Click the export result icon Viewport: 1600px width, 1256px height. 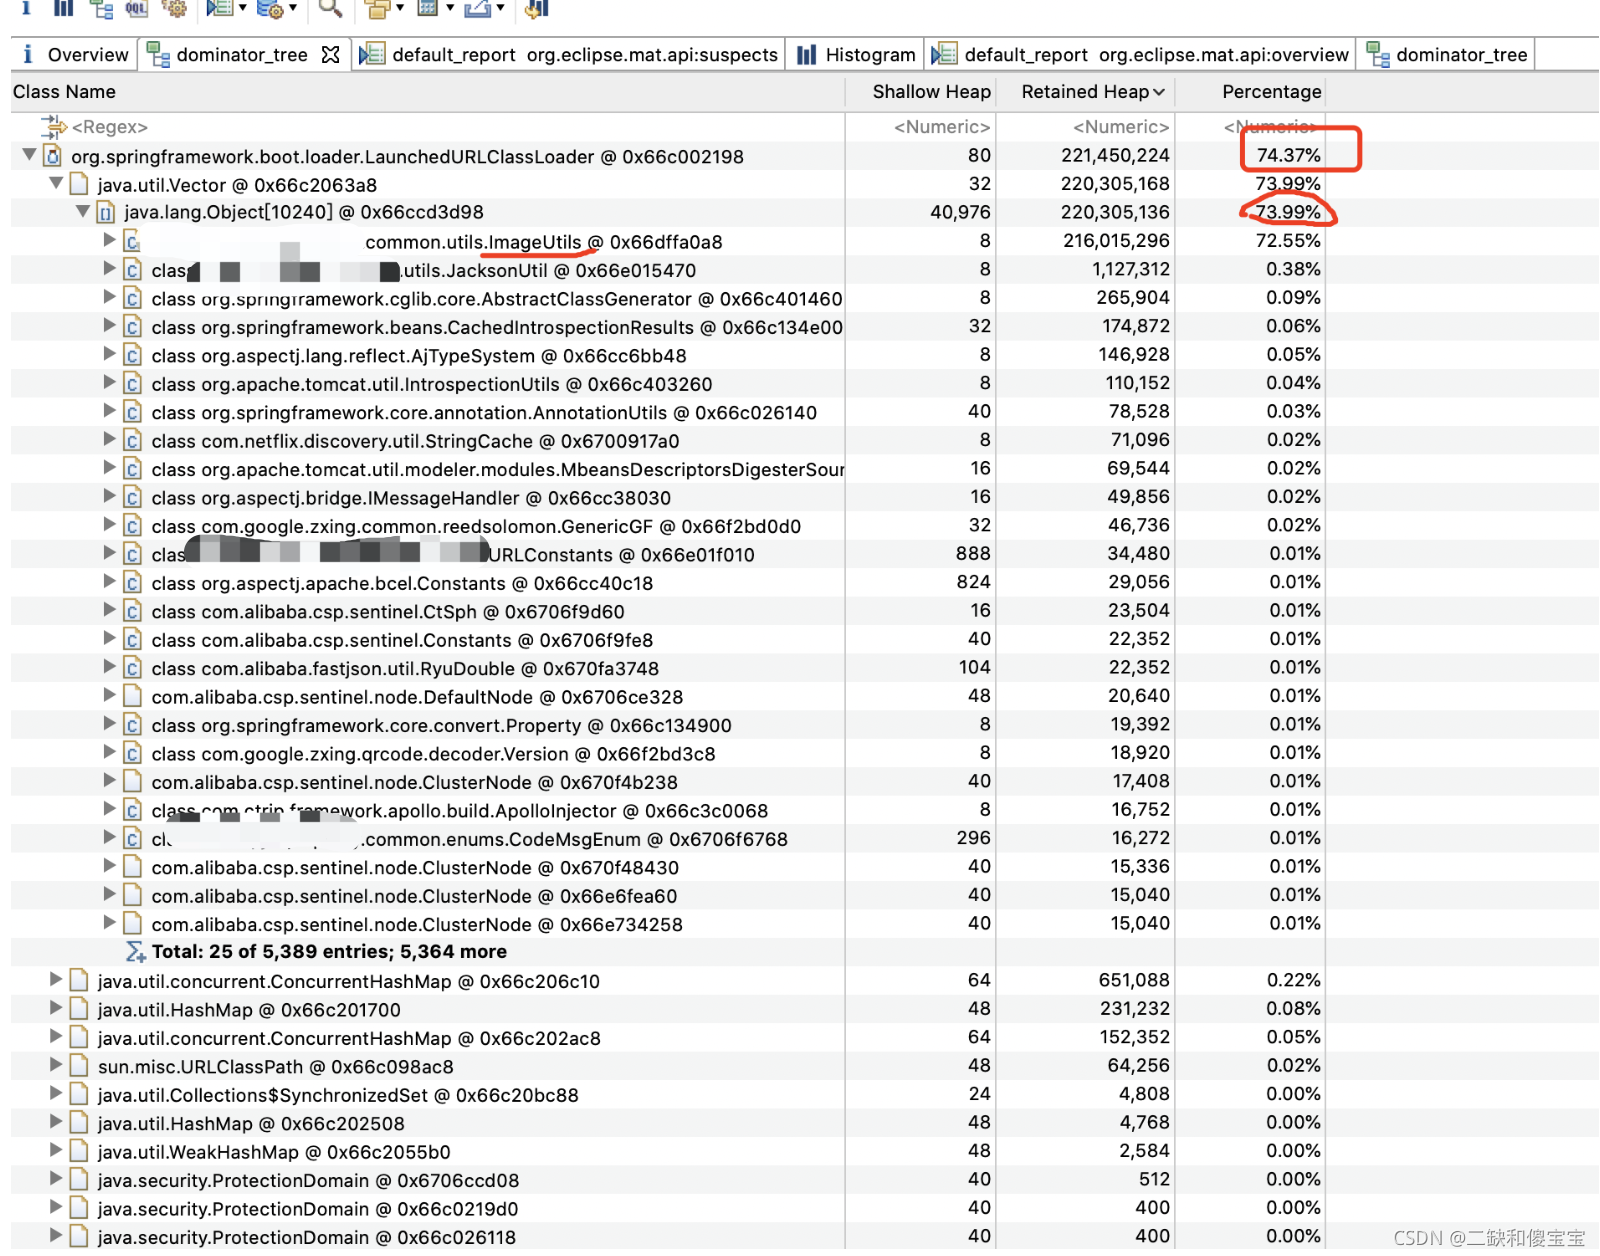[x=478, y=9]
